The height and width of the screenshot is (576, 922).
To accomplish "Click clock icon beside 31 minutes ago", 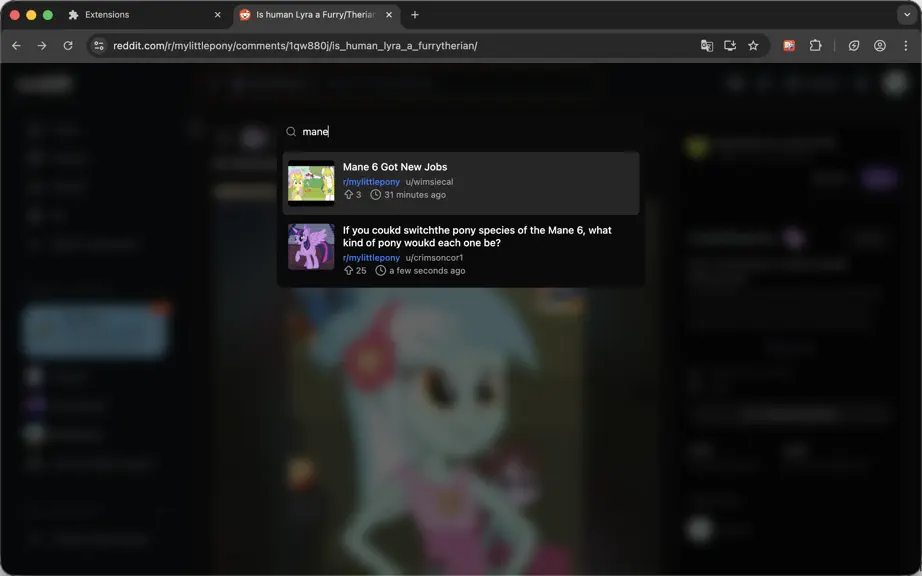I will click(x=375, y=195).
